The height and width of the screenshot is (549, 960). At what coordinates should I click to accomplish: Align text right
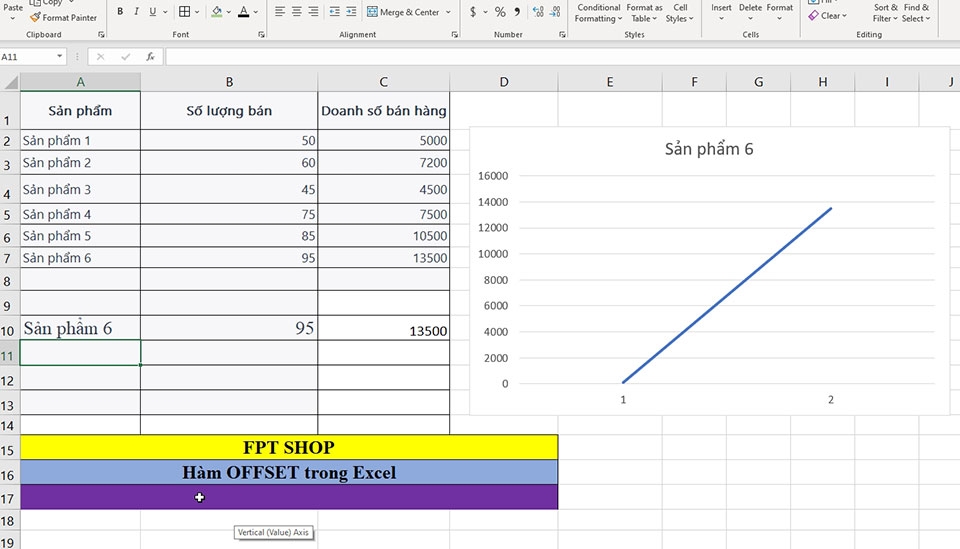[313, 12]
